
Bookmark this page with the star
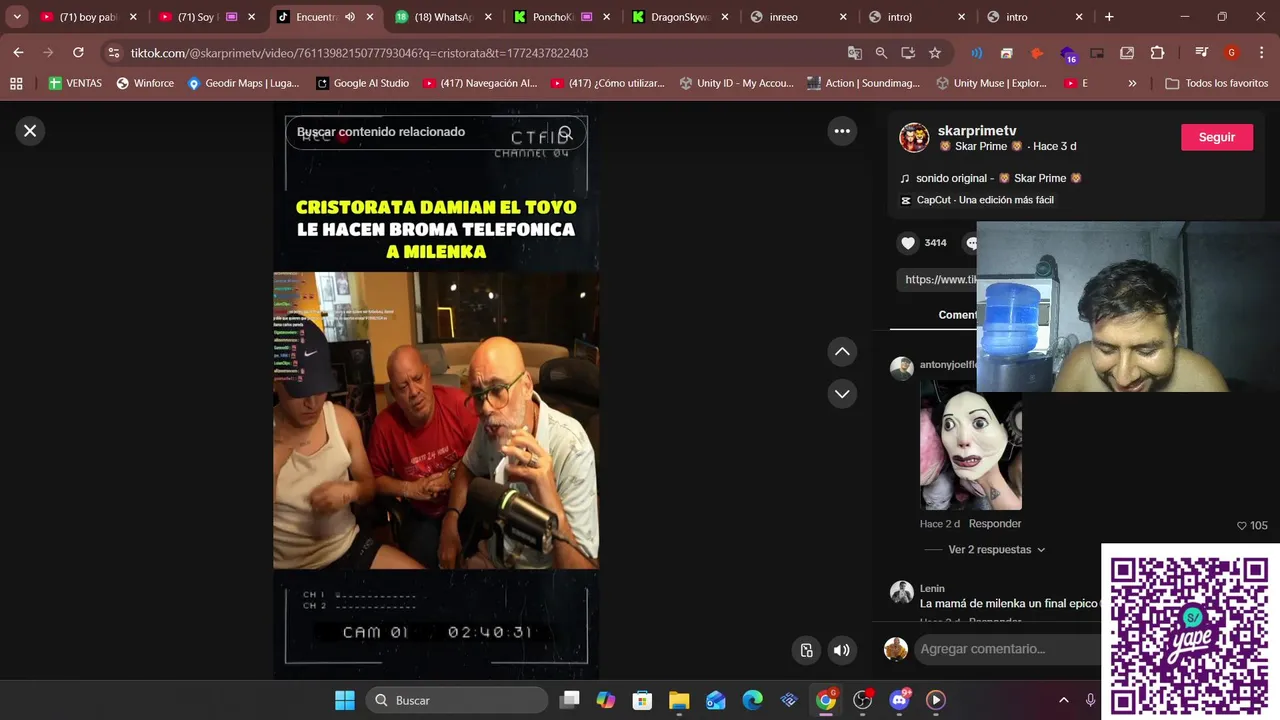coord(935,53)
